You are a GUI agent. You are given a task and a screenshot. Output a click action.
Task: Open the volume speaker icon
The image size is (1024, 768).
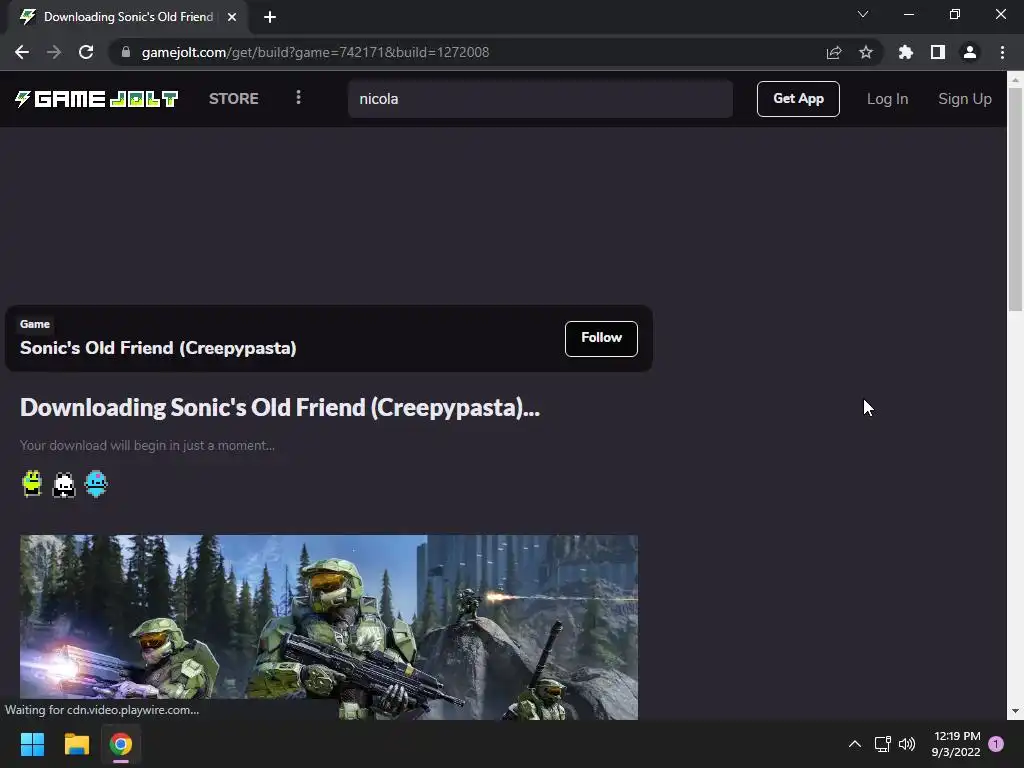point(907,744)
